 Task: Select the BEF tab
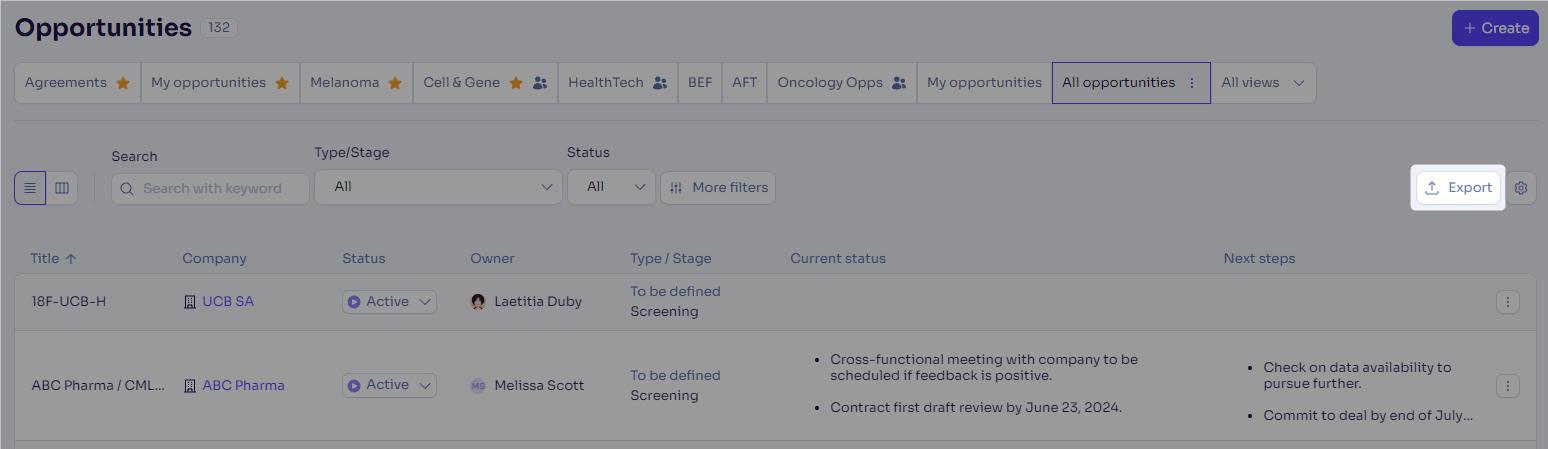700,83
